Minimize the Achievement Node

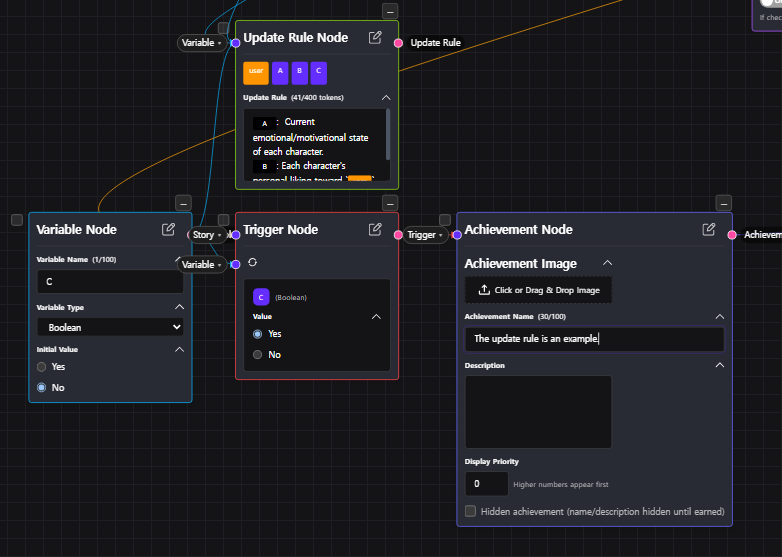pos(724,203)
